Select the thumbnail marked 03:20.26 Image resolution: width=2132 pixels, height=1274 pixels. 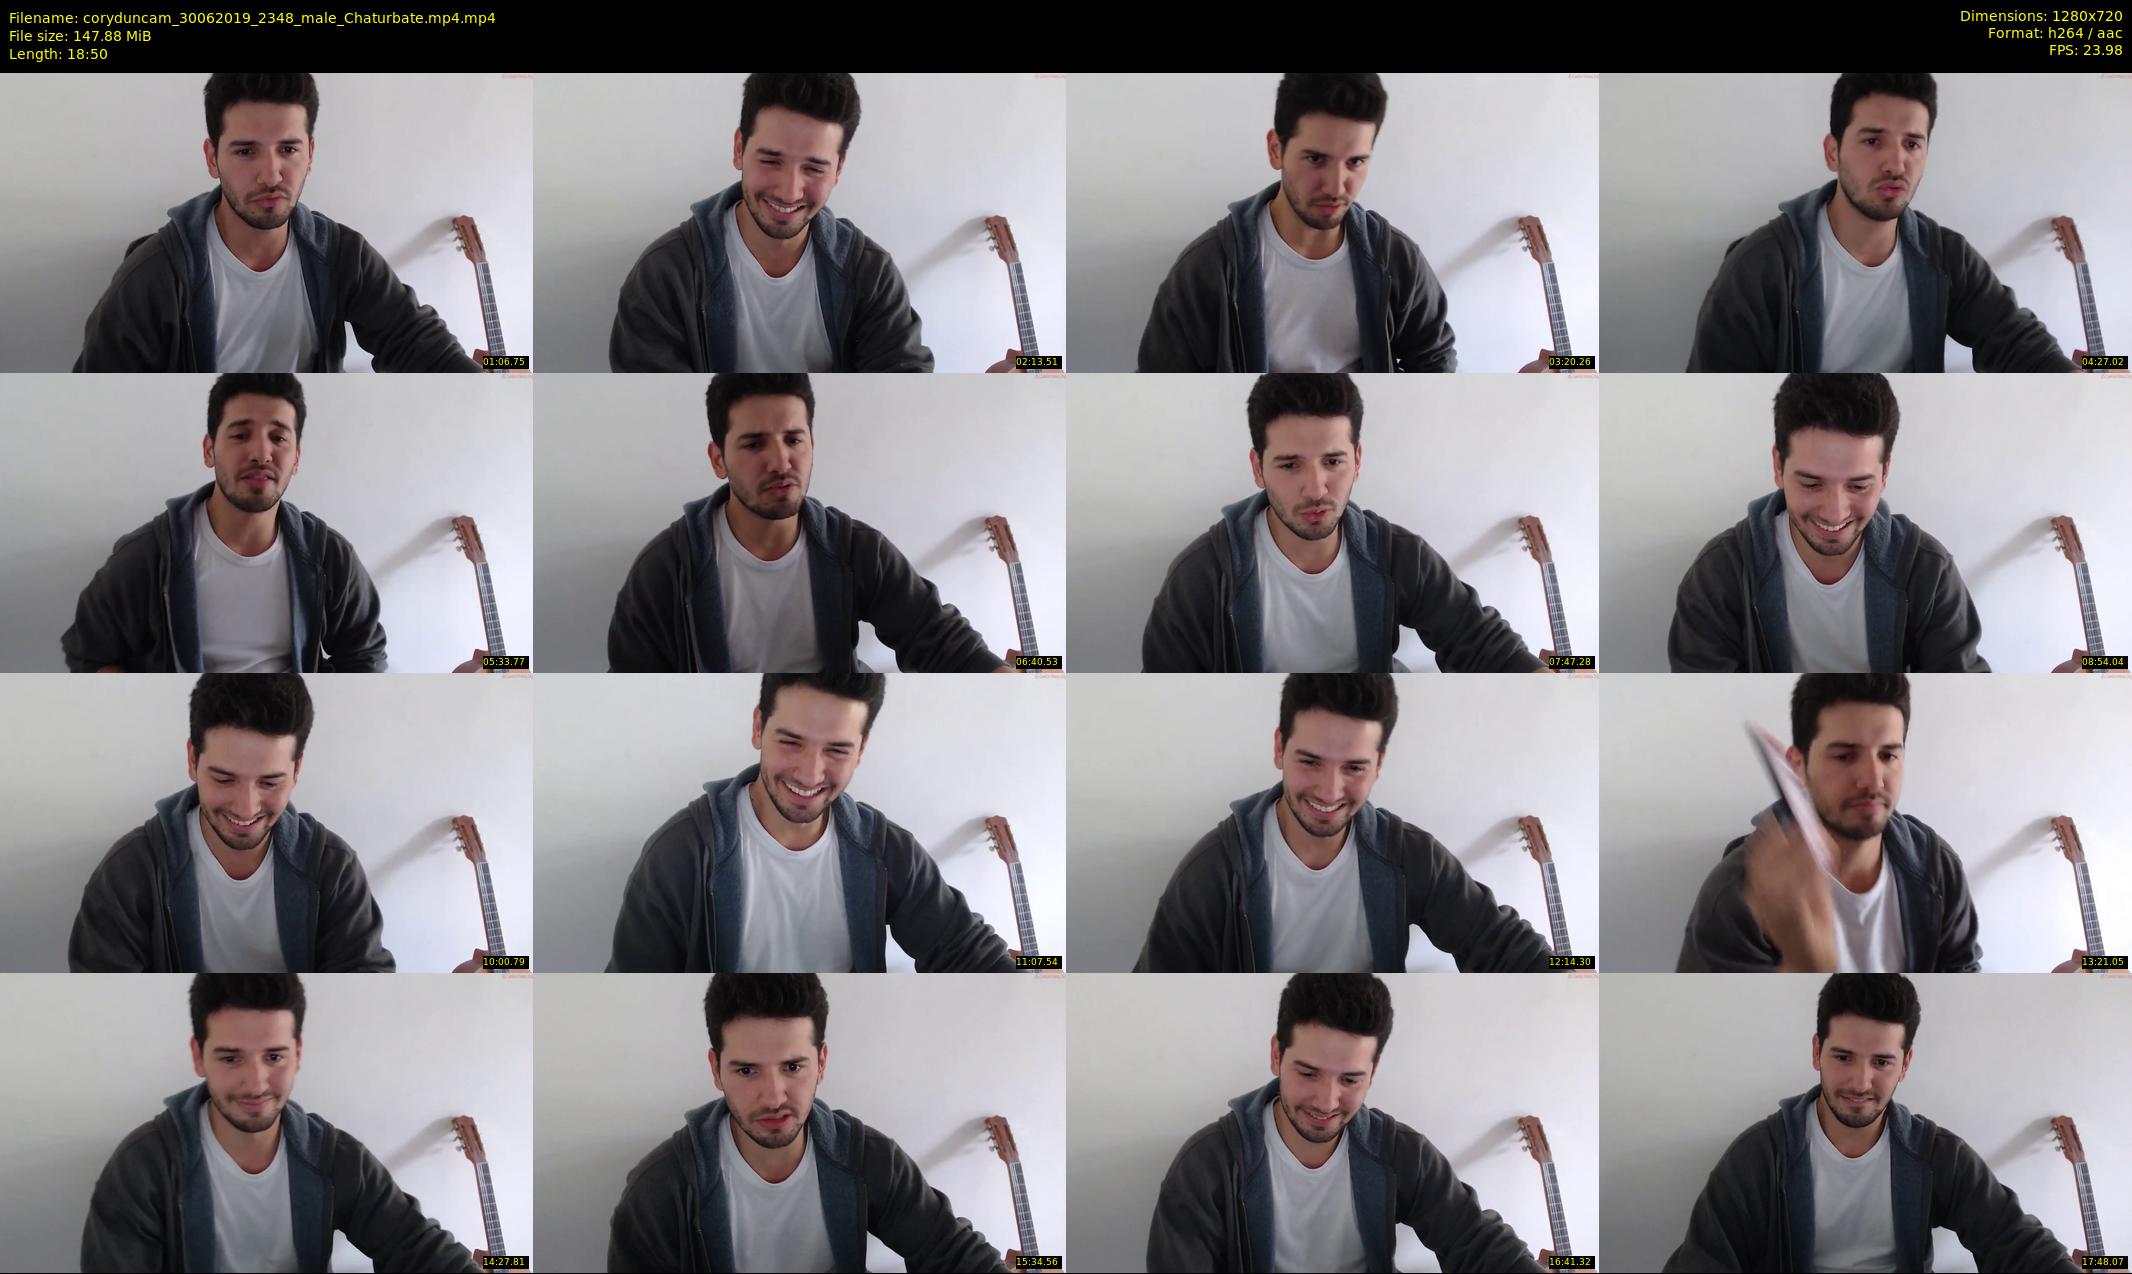pos(1332,222)
